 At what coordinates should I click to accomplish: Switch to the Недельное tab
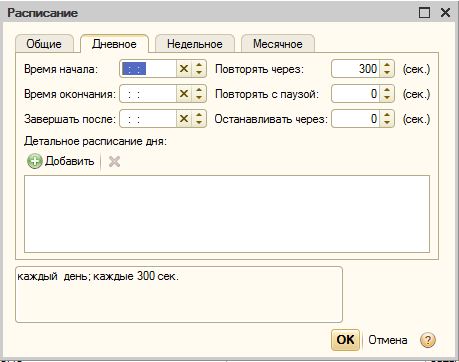pyautogui.click(x=195, y=44)
